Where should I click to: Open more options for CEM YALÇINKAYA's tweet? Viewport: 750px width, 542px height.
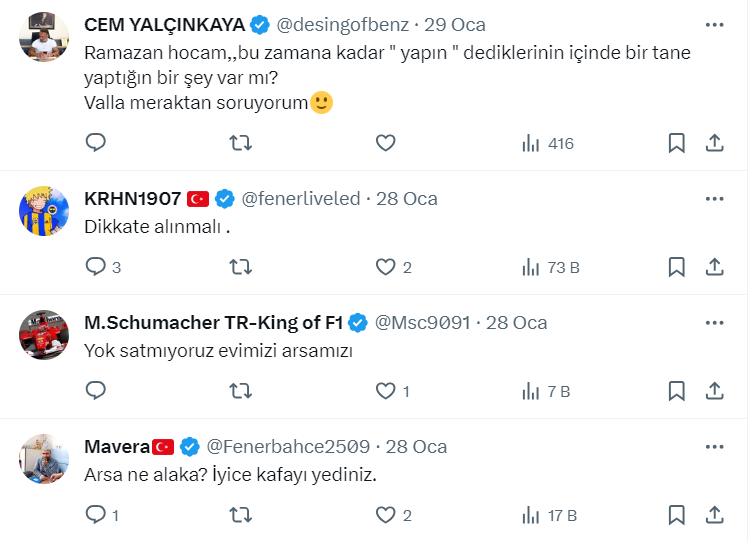coord(715,24)
